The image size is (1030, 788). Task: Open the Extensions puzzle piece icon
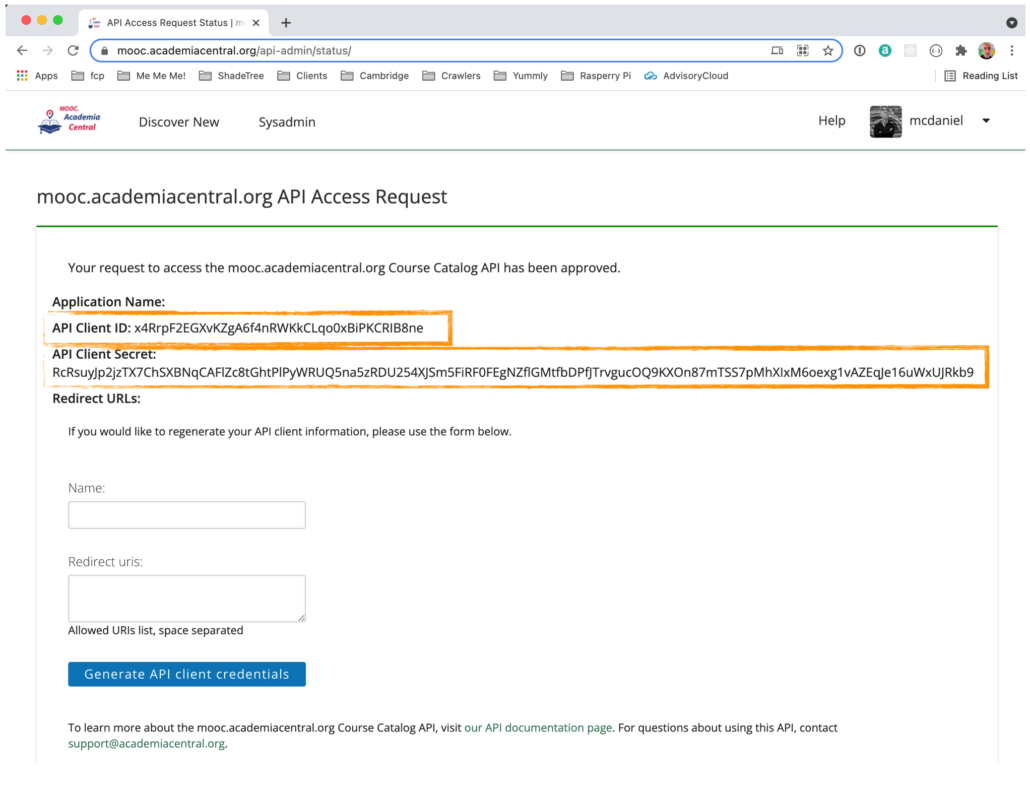[961, 51]
